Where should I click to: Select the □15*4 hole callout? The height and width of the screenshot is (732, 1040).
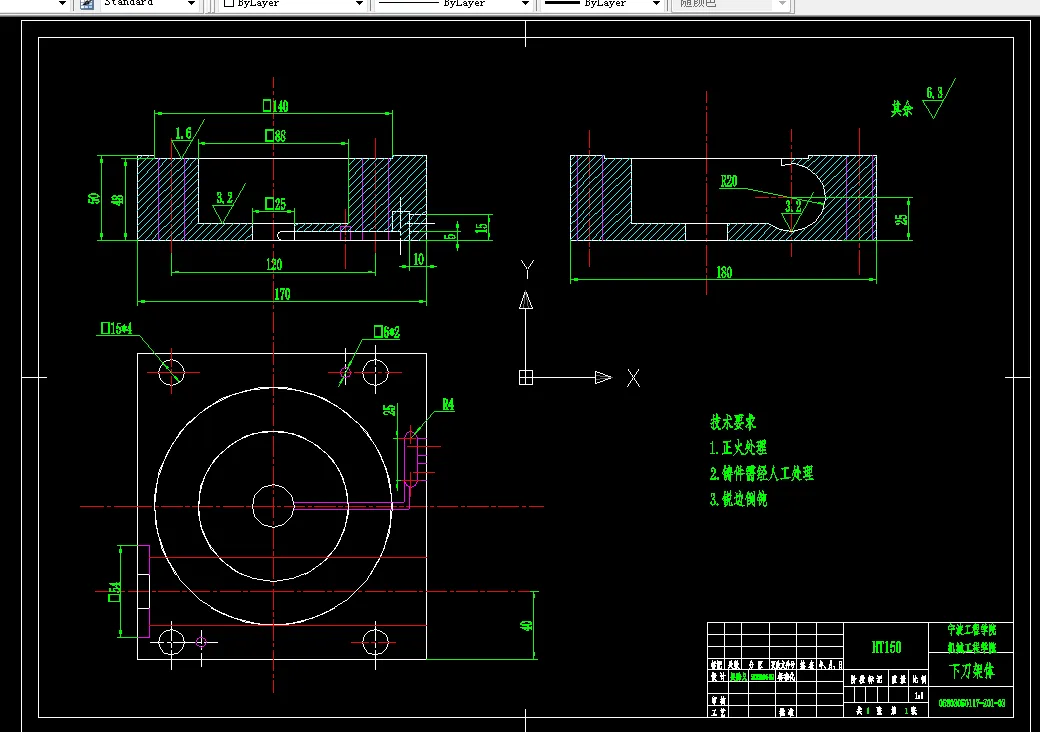click(116, 328)
